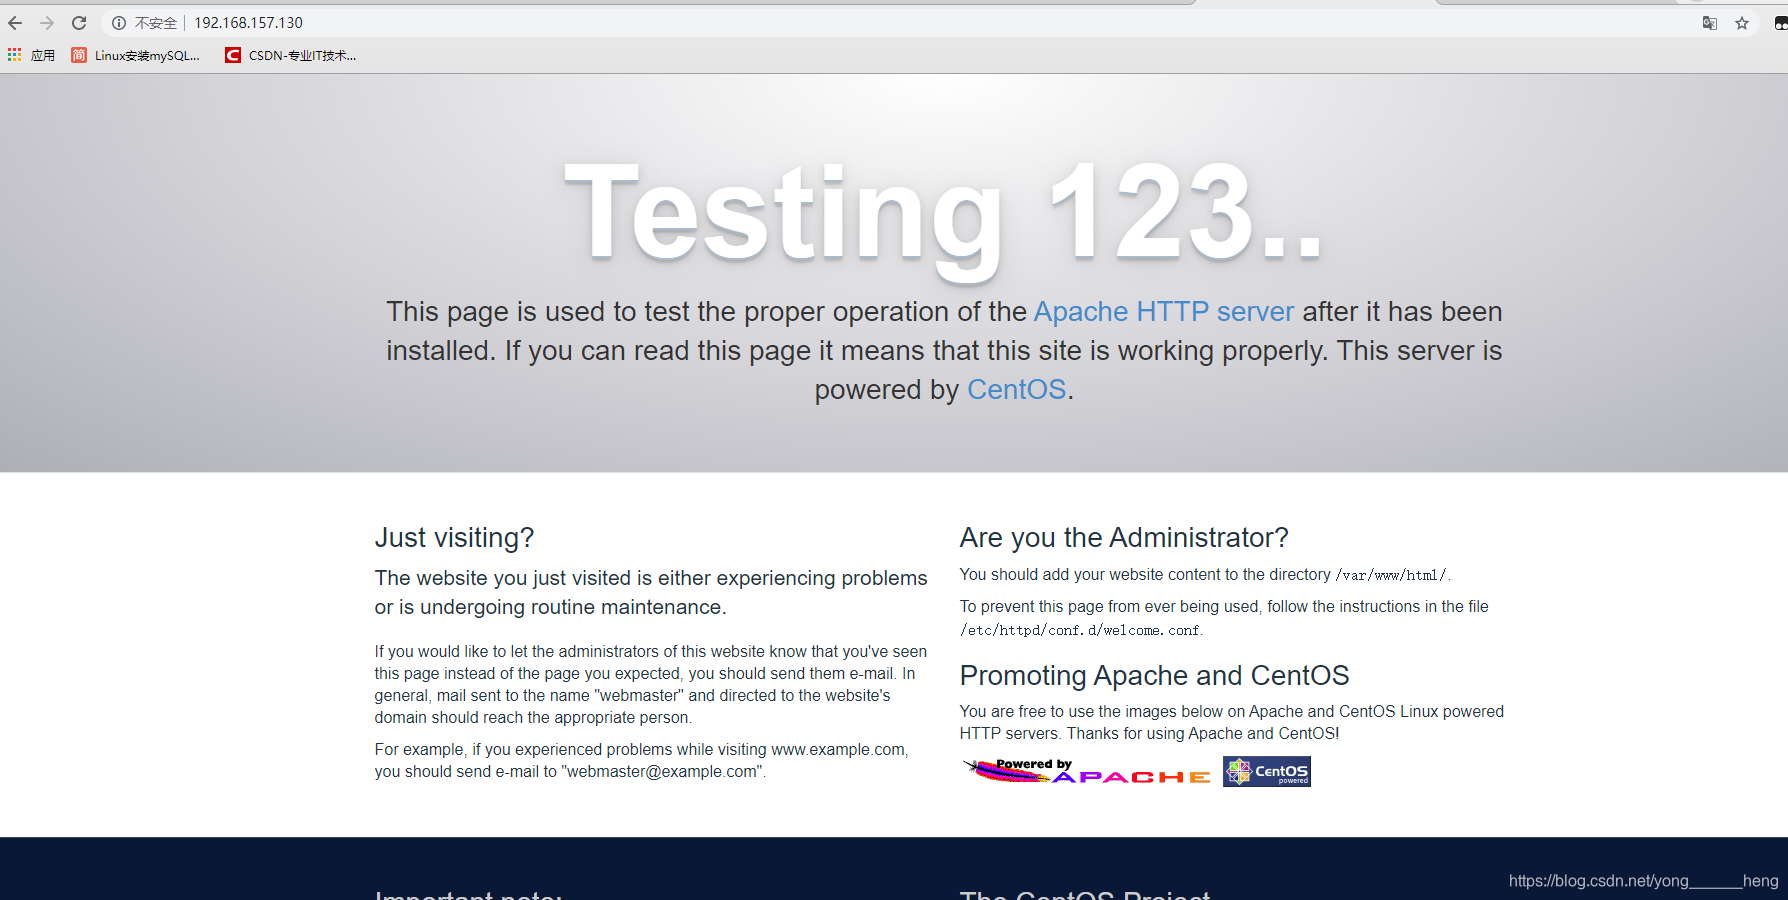This screenshot has height=900, width=1788.
Task: Open site info via not-secure icon
Action: pos(119,23)
